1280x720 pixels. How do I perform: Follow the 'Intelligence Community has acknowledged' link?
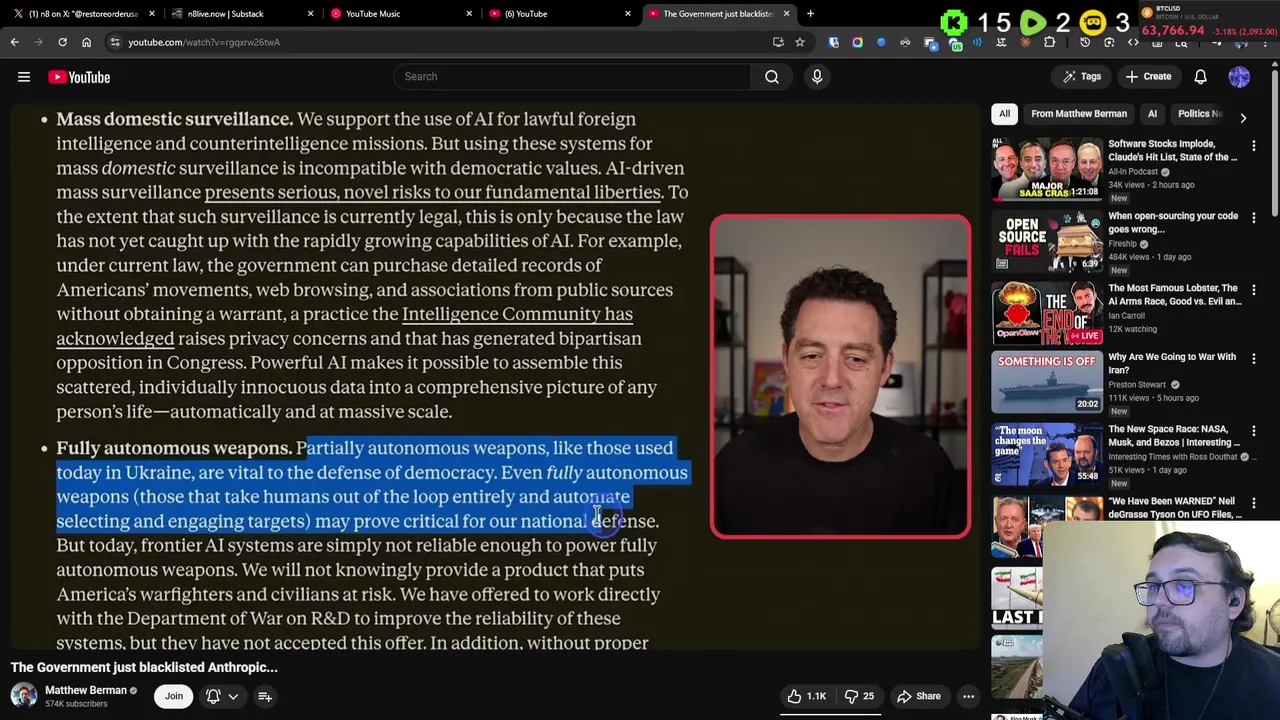click(x=517, y=314)
